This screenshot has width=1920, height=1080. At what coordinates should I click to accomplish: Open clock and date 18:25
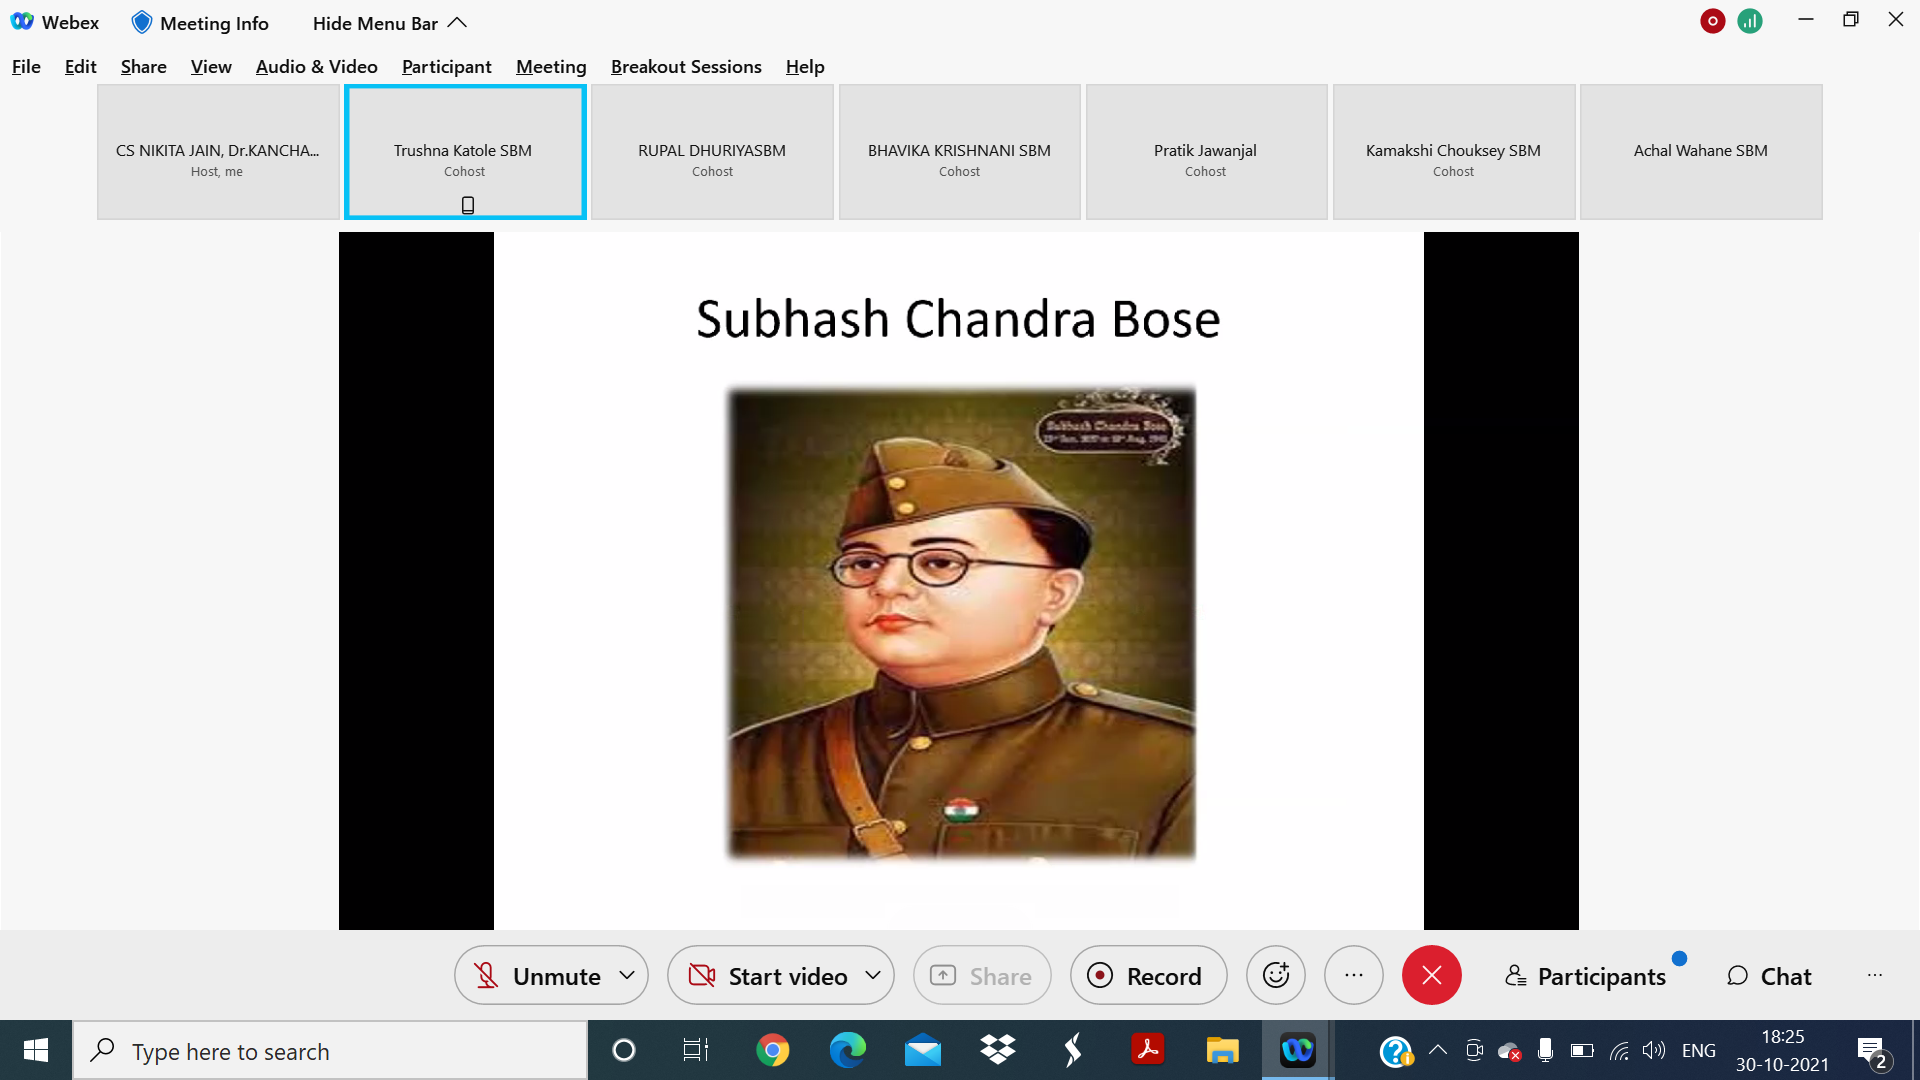1782,1050
